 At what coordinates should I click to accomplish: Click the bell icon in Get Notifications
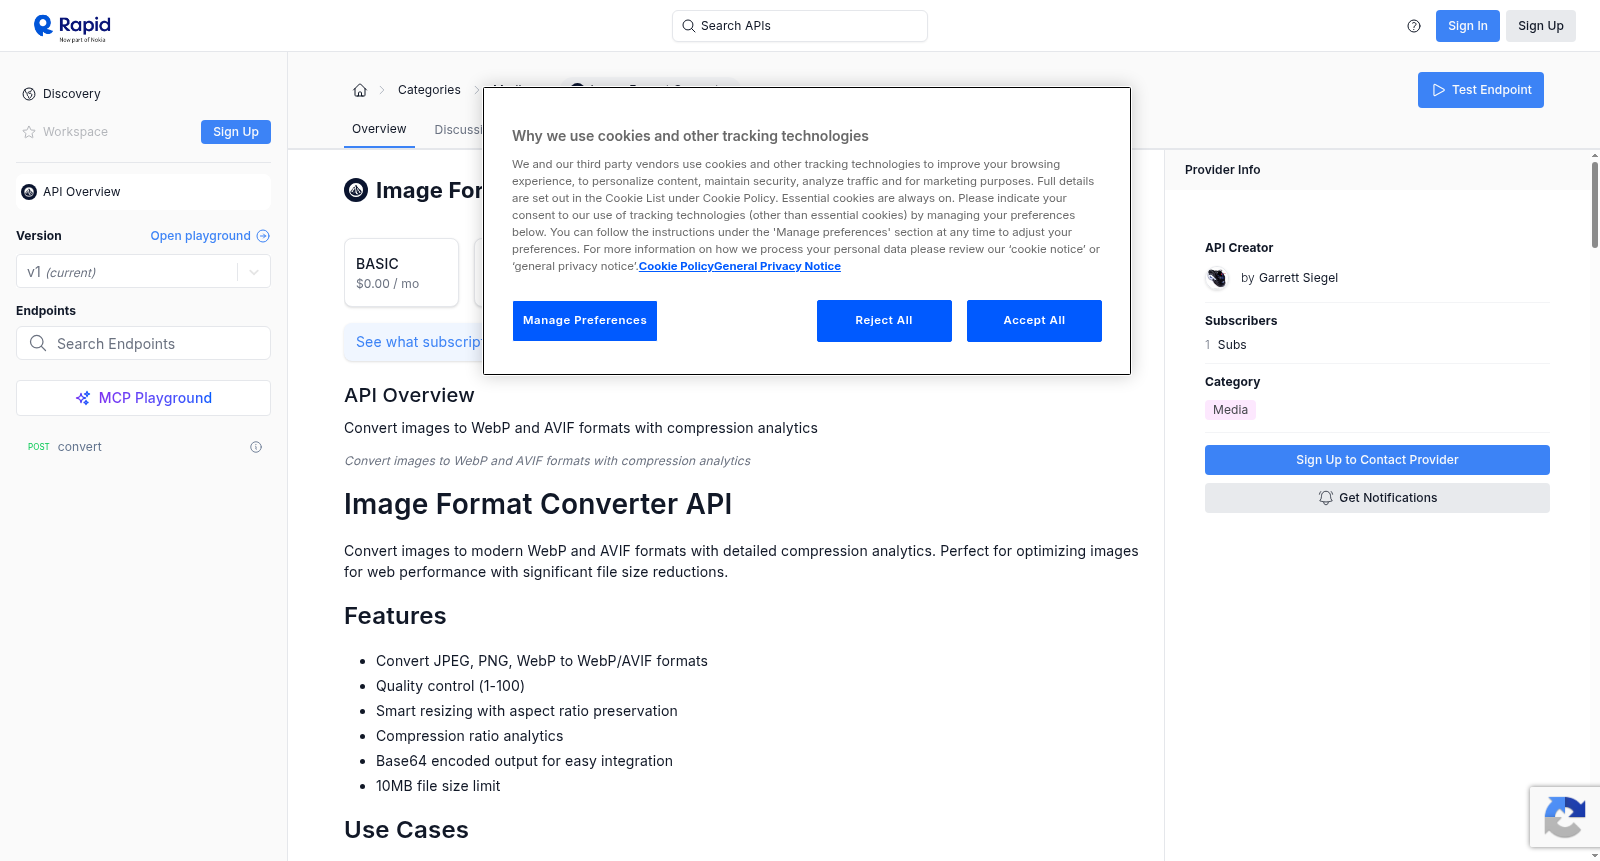point(1326,498)
